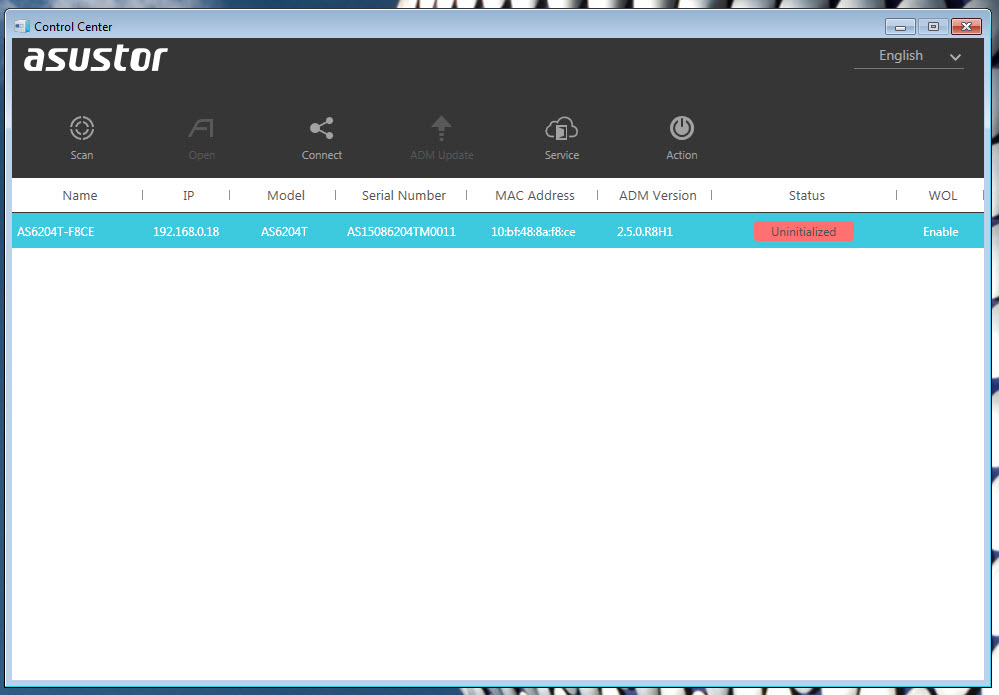Click MAC address 10:bf:48:8a:f8:ce
Viewport: 999px width, 695px height.
(x=533, y=232)
